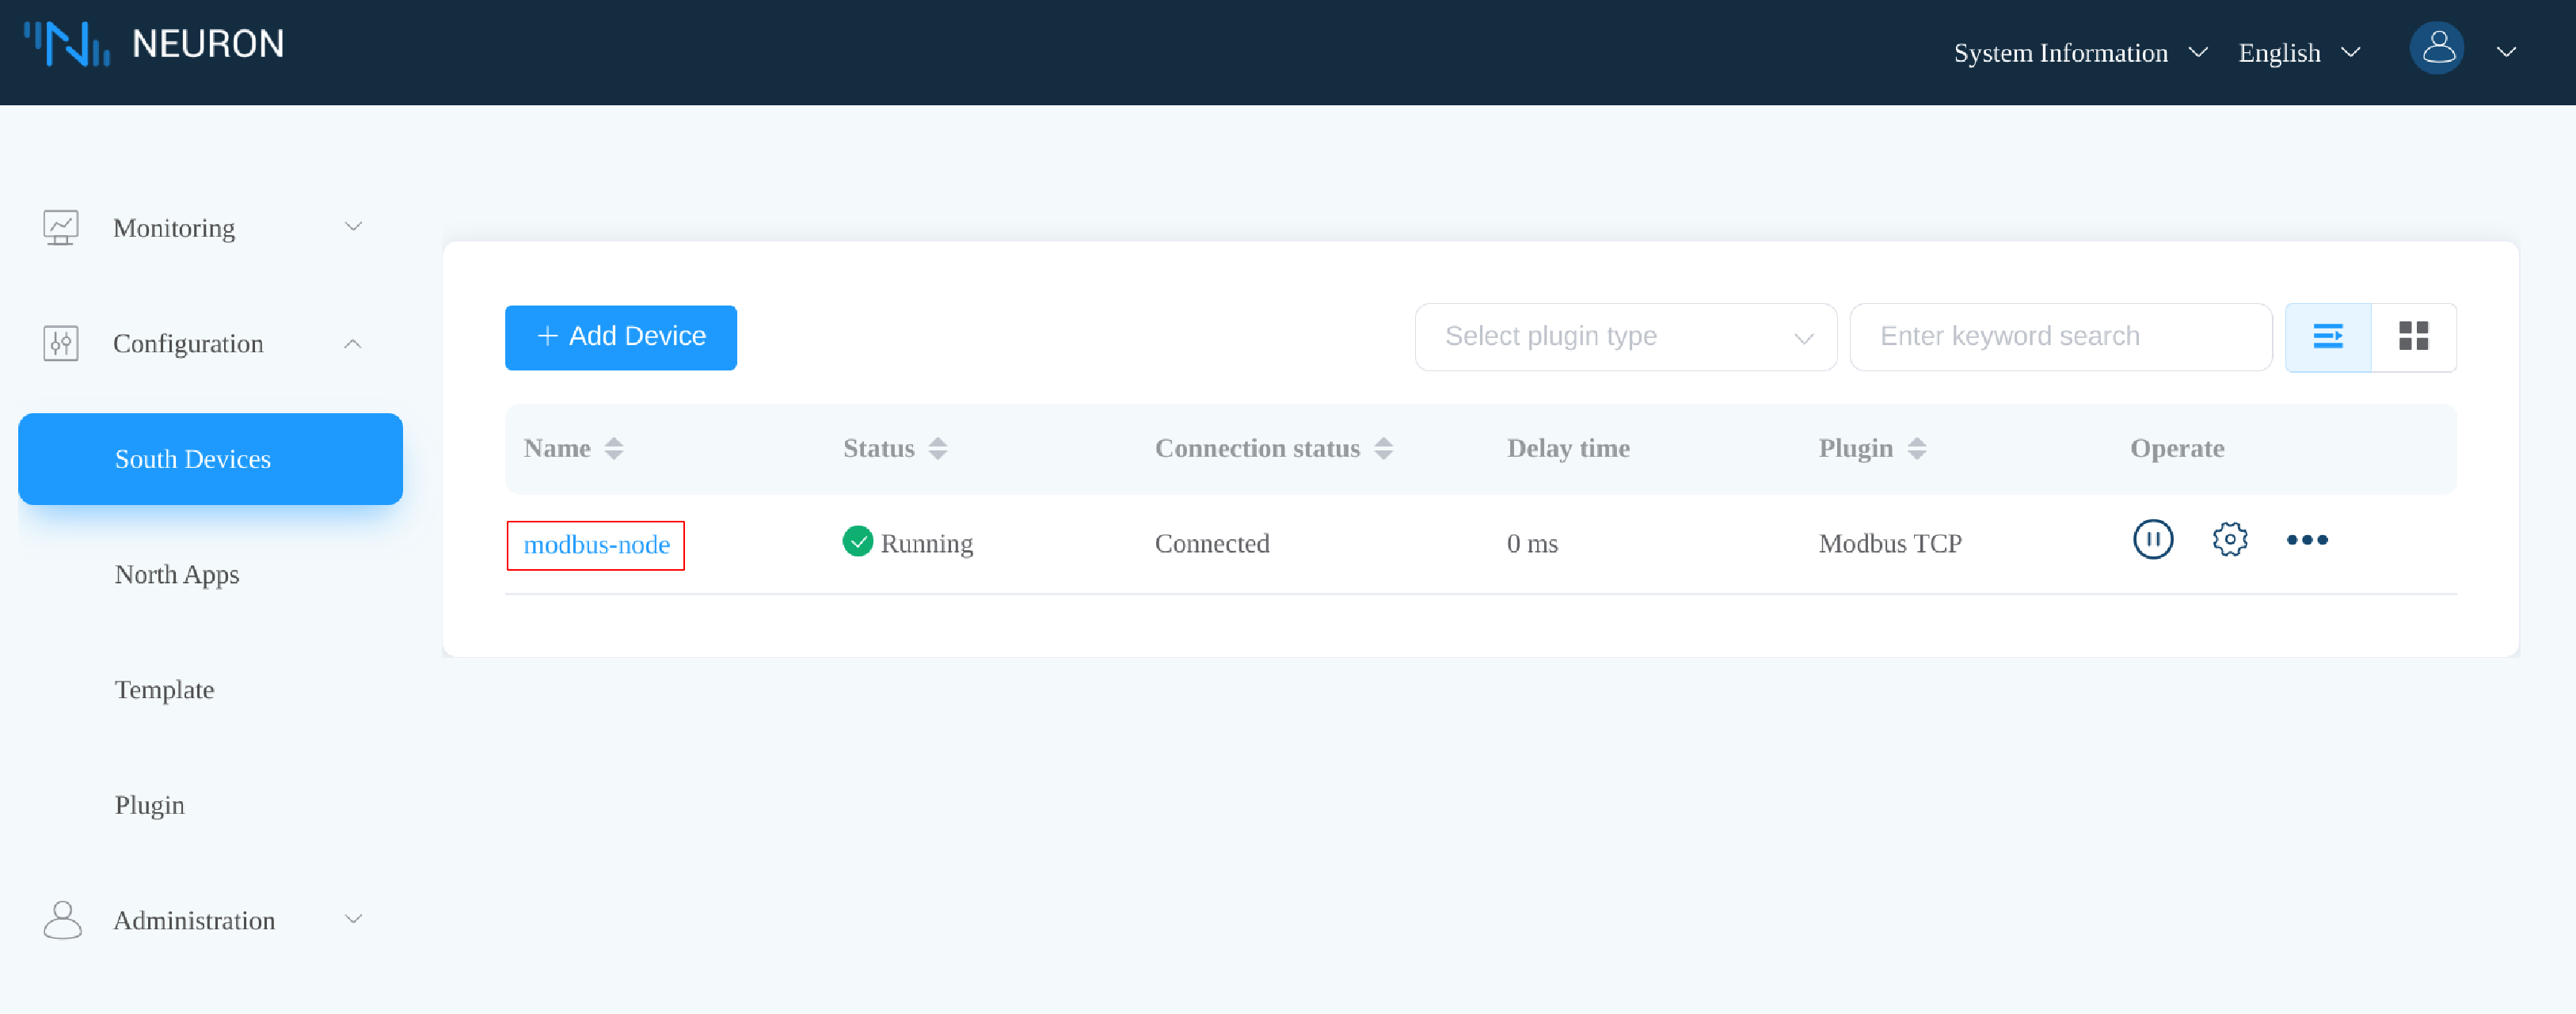Click the Operate column header

point(2177,448)
